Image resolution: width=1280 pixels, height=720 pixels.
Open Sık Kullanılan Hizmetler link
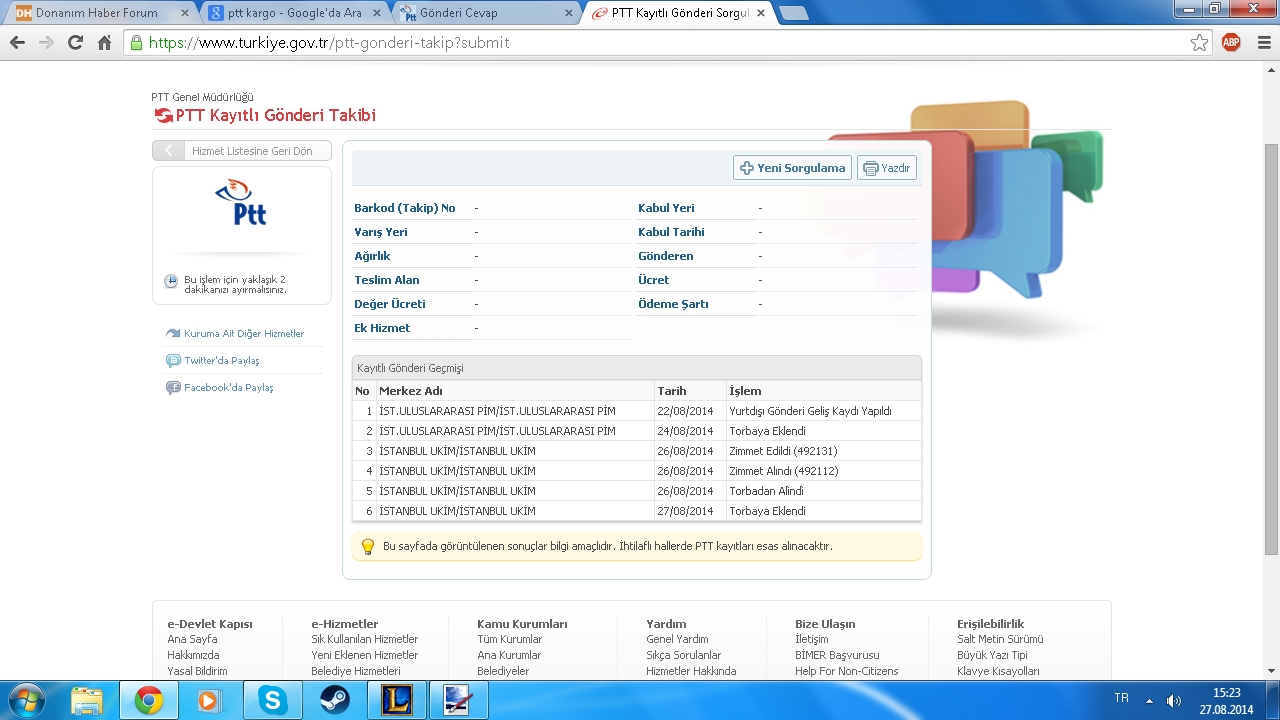click(x=365, y=639)
